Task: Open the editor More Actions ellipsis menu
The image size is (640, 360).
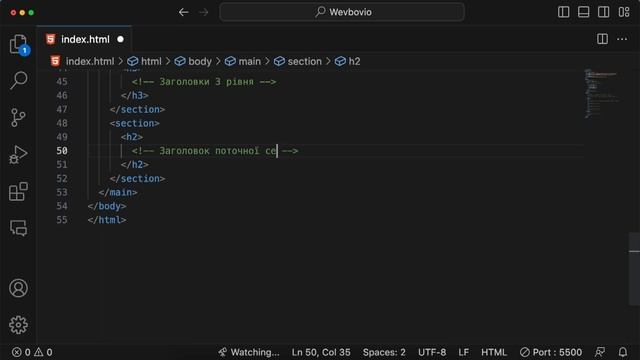Action: (622, 39)
